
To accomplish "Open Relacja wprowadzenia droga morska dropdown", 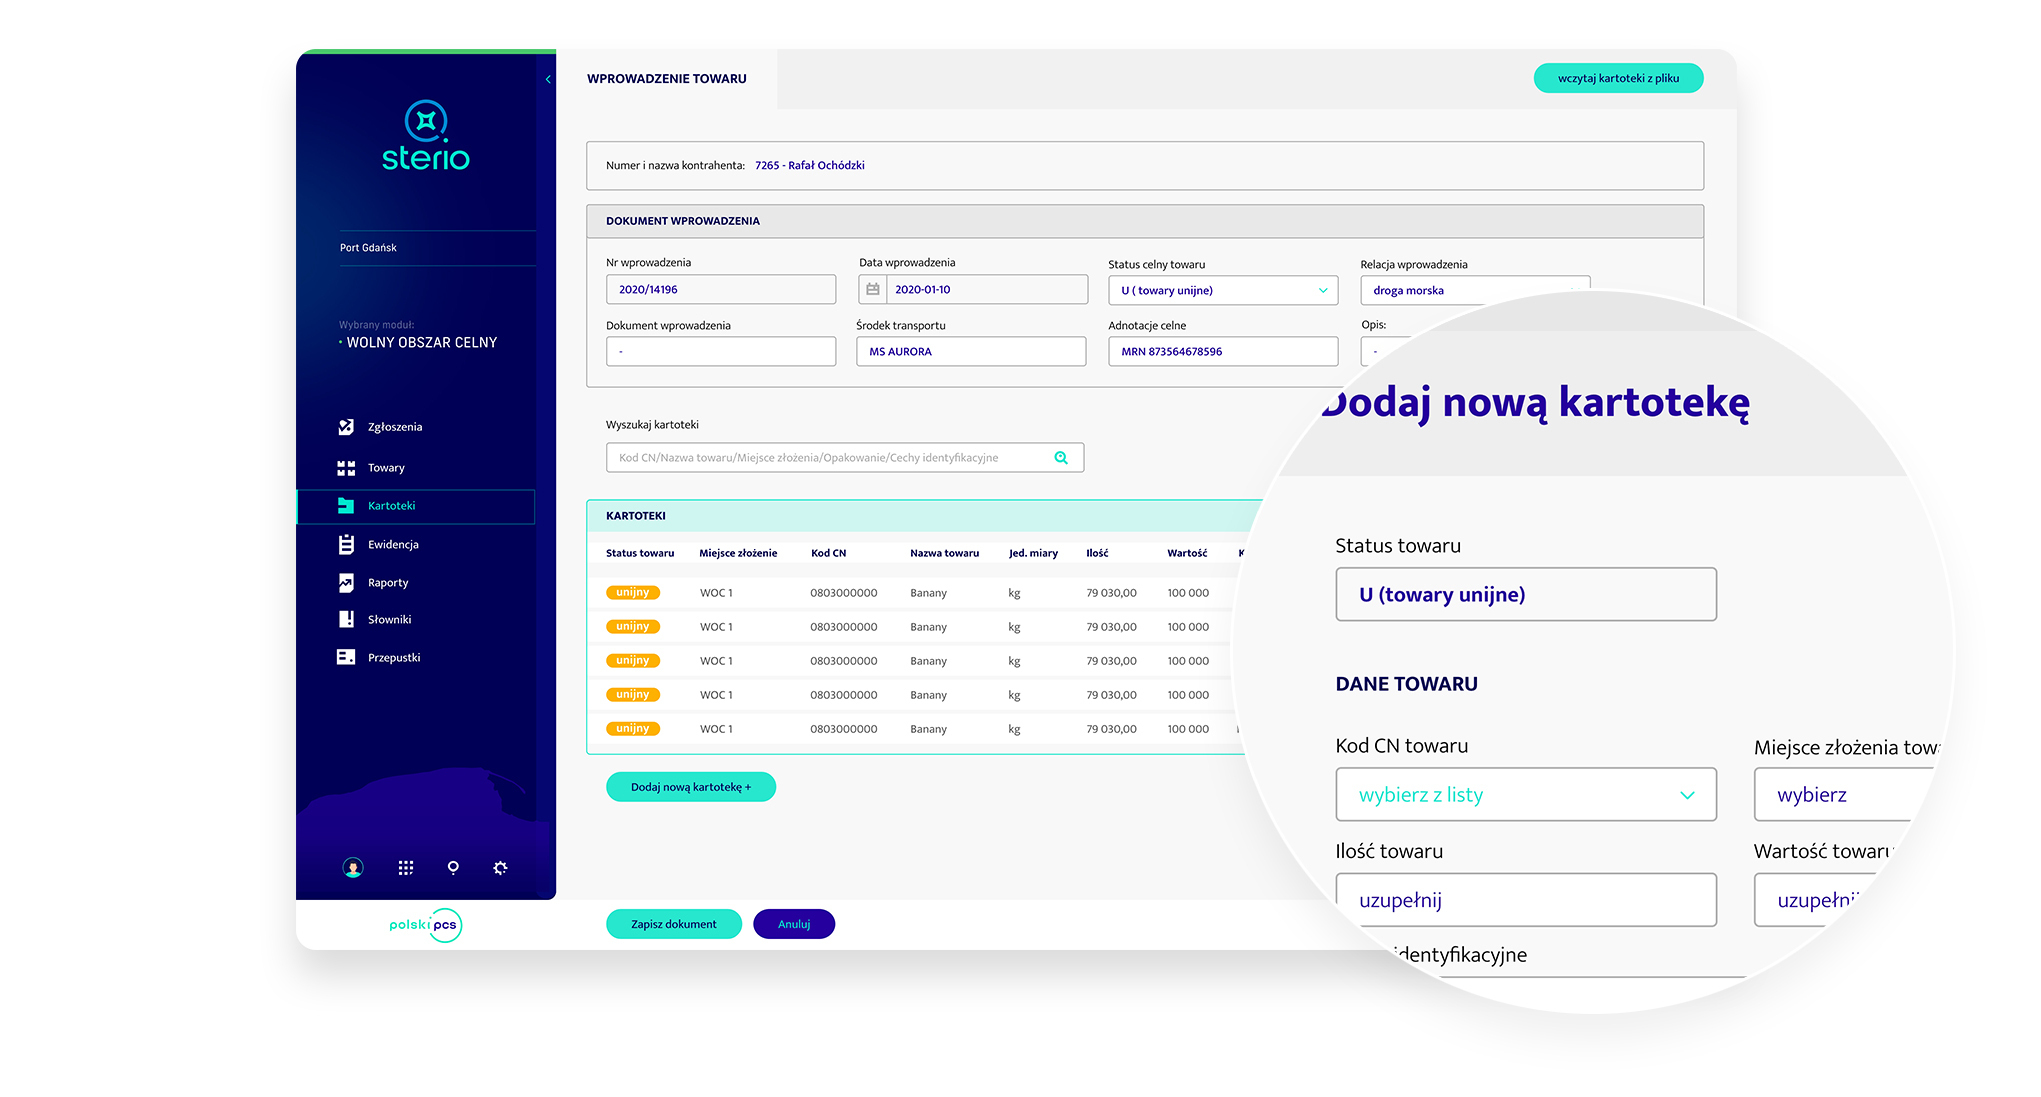I will click(x=1475, y=291).
